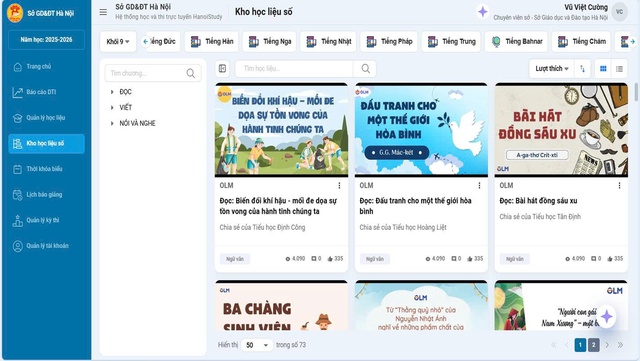Open Thời khóa biểu in sidebar
Viewport: 640px width, 361px height.
tap(47, 169)
